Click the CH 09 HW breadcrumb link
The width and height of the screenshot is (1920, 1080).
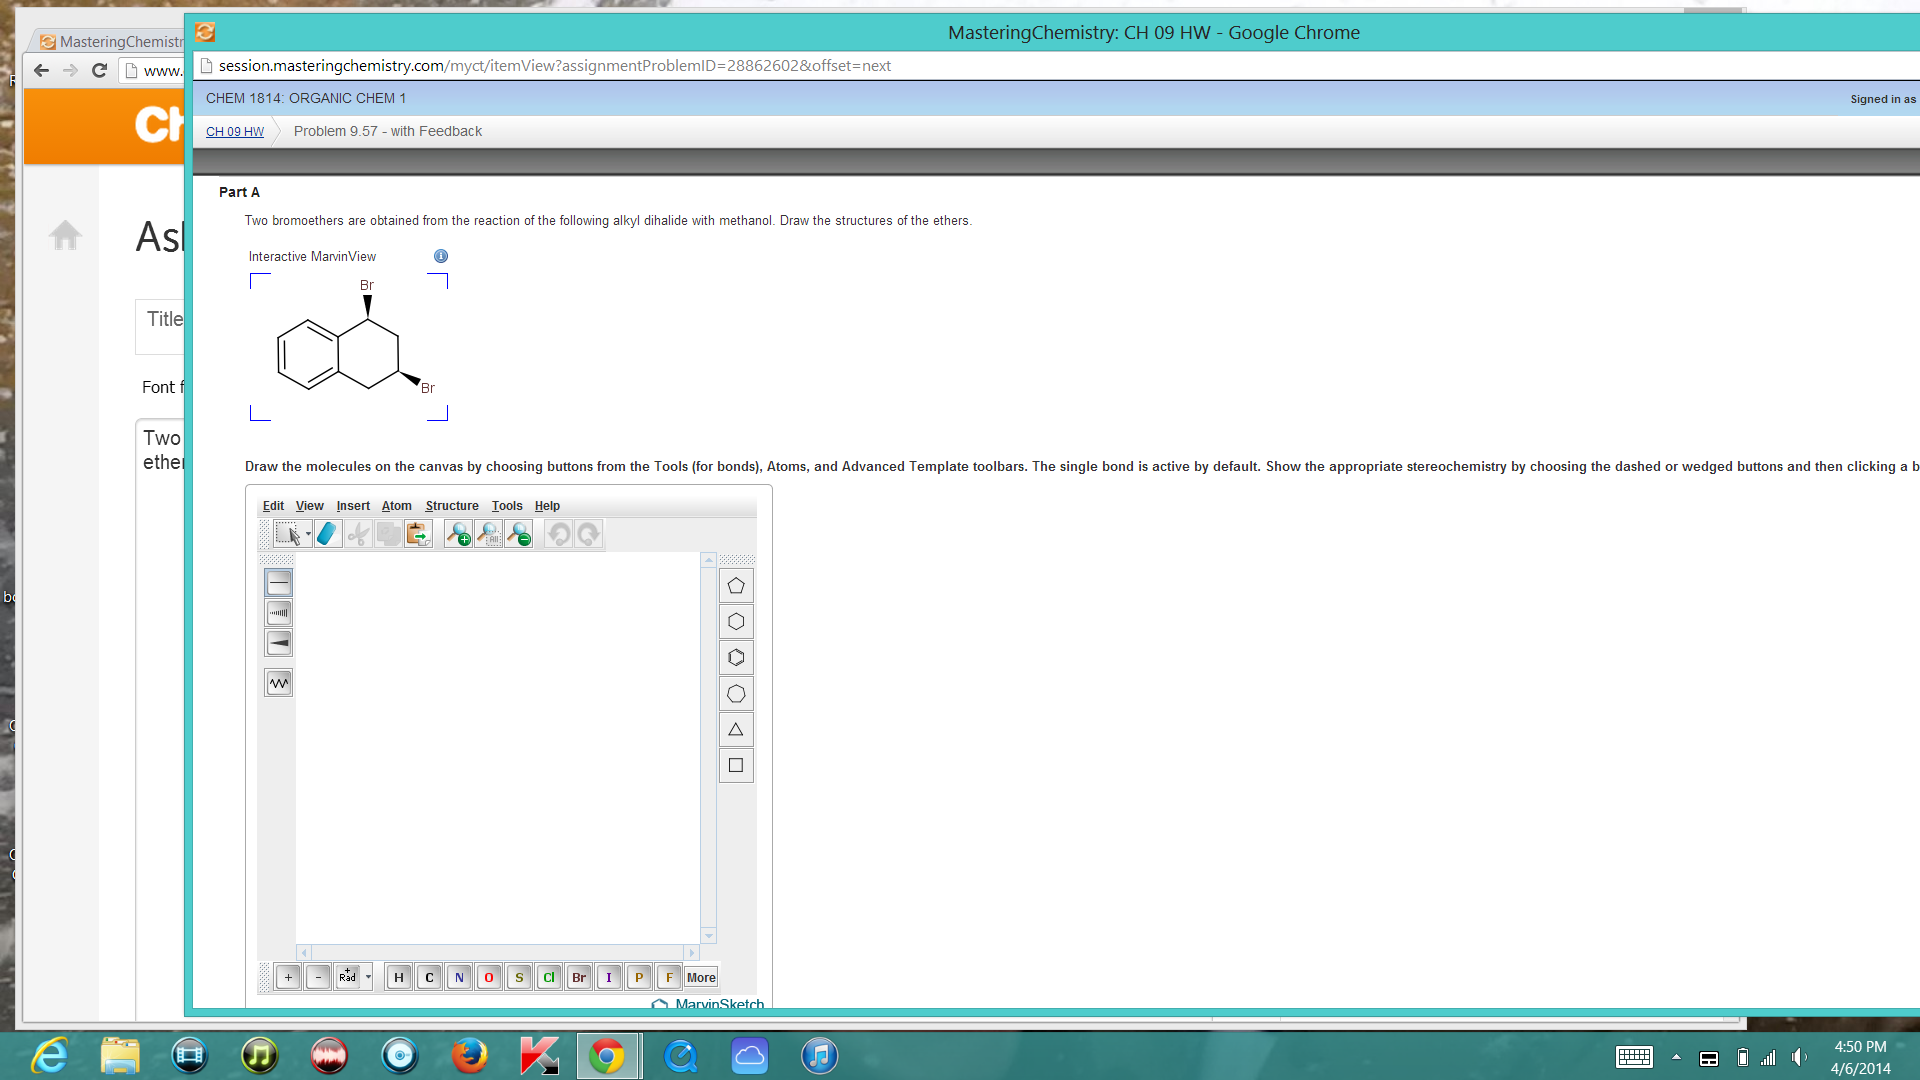coord(235,132)
